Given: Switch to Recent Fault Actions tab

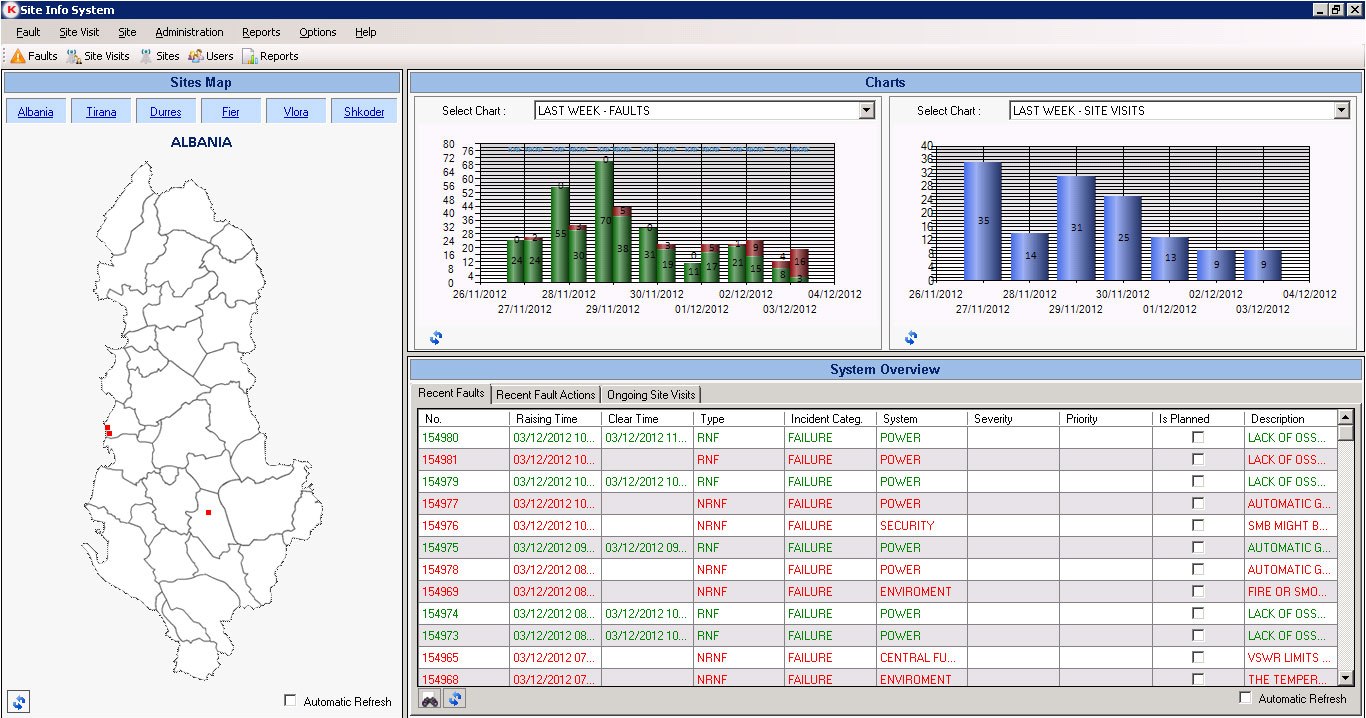Looking at the screenshot, I should tap(546, 395).
